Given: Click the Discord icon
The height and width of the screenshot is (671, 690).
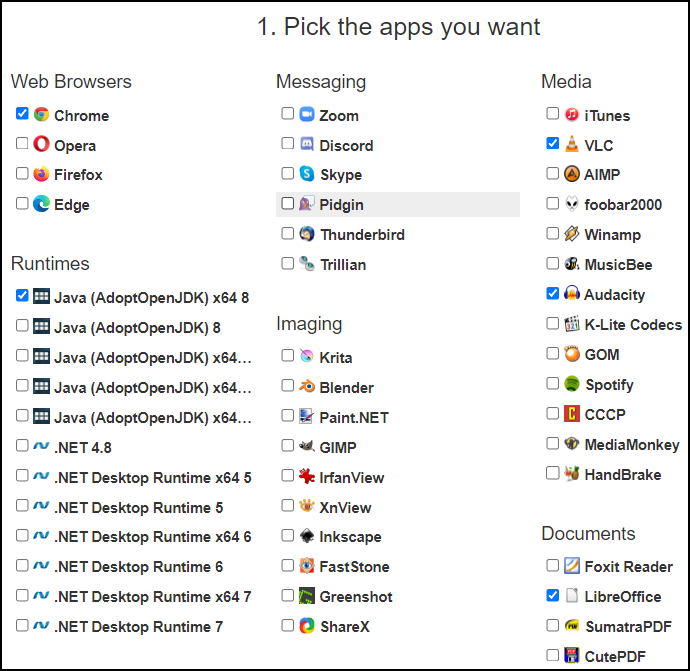Looking at the screenshot, I should pos(307,144).
